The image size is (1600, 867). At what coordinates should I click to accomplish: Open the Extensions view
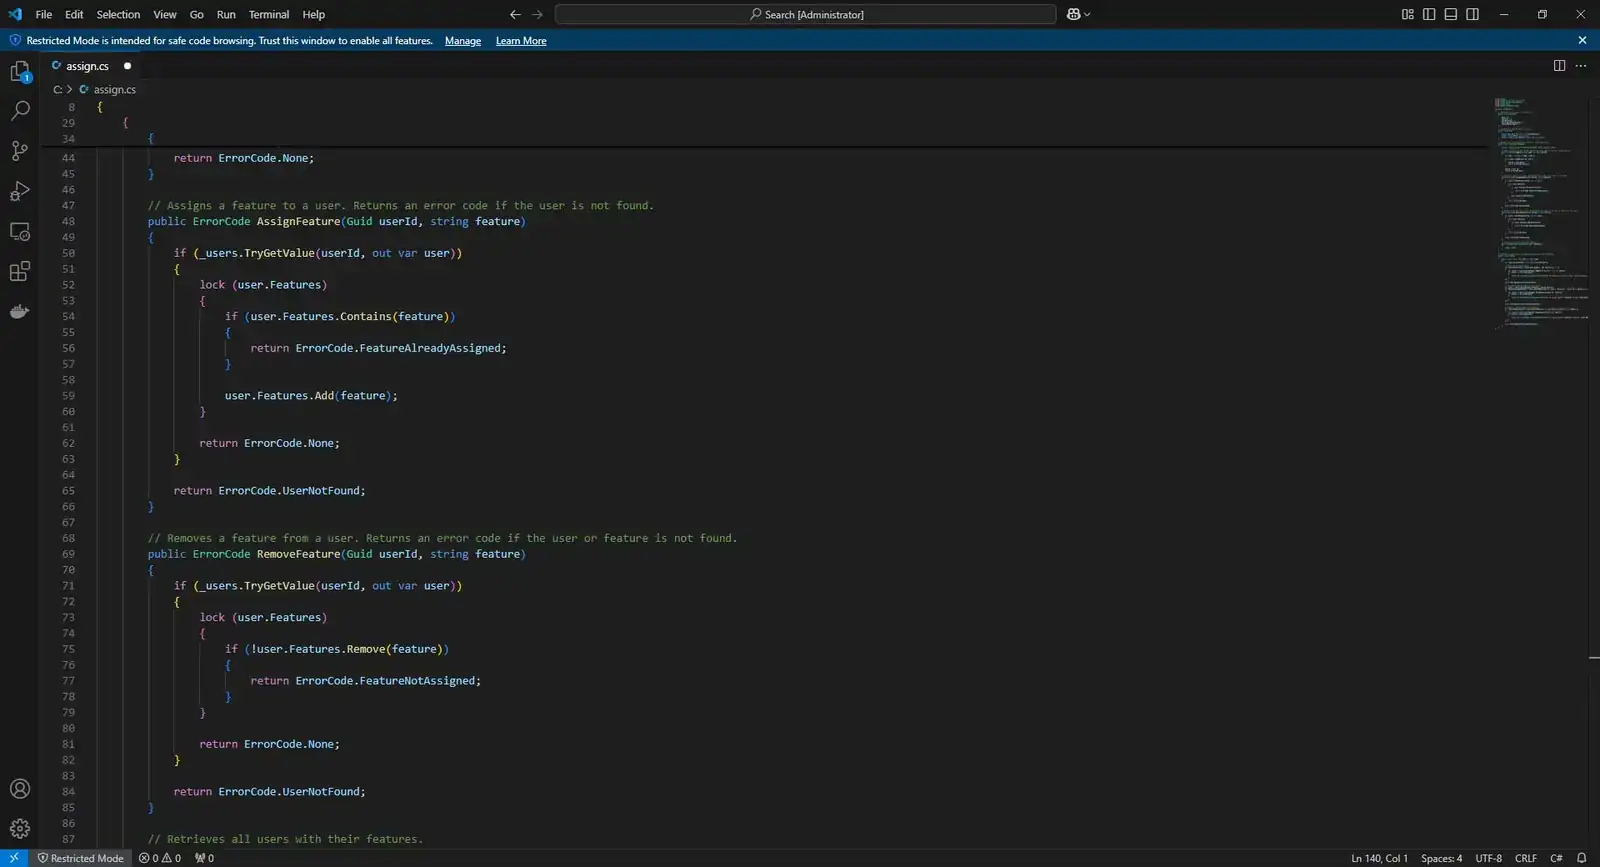[20, 271]
